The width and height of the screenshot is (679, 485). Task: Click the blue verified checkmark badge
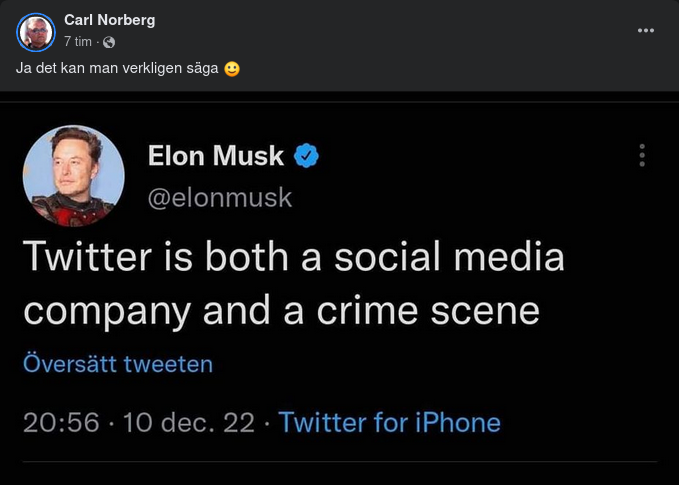[305, 156]
